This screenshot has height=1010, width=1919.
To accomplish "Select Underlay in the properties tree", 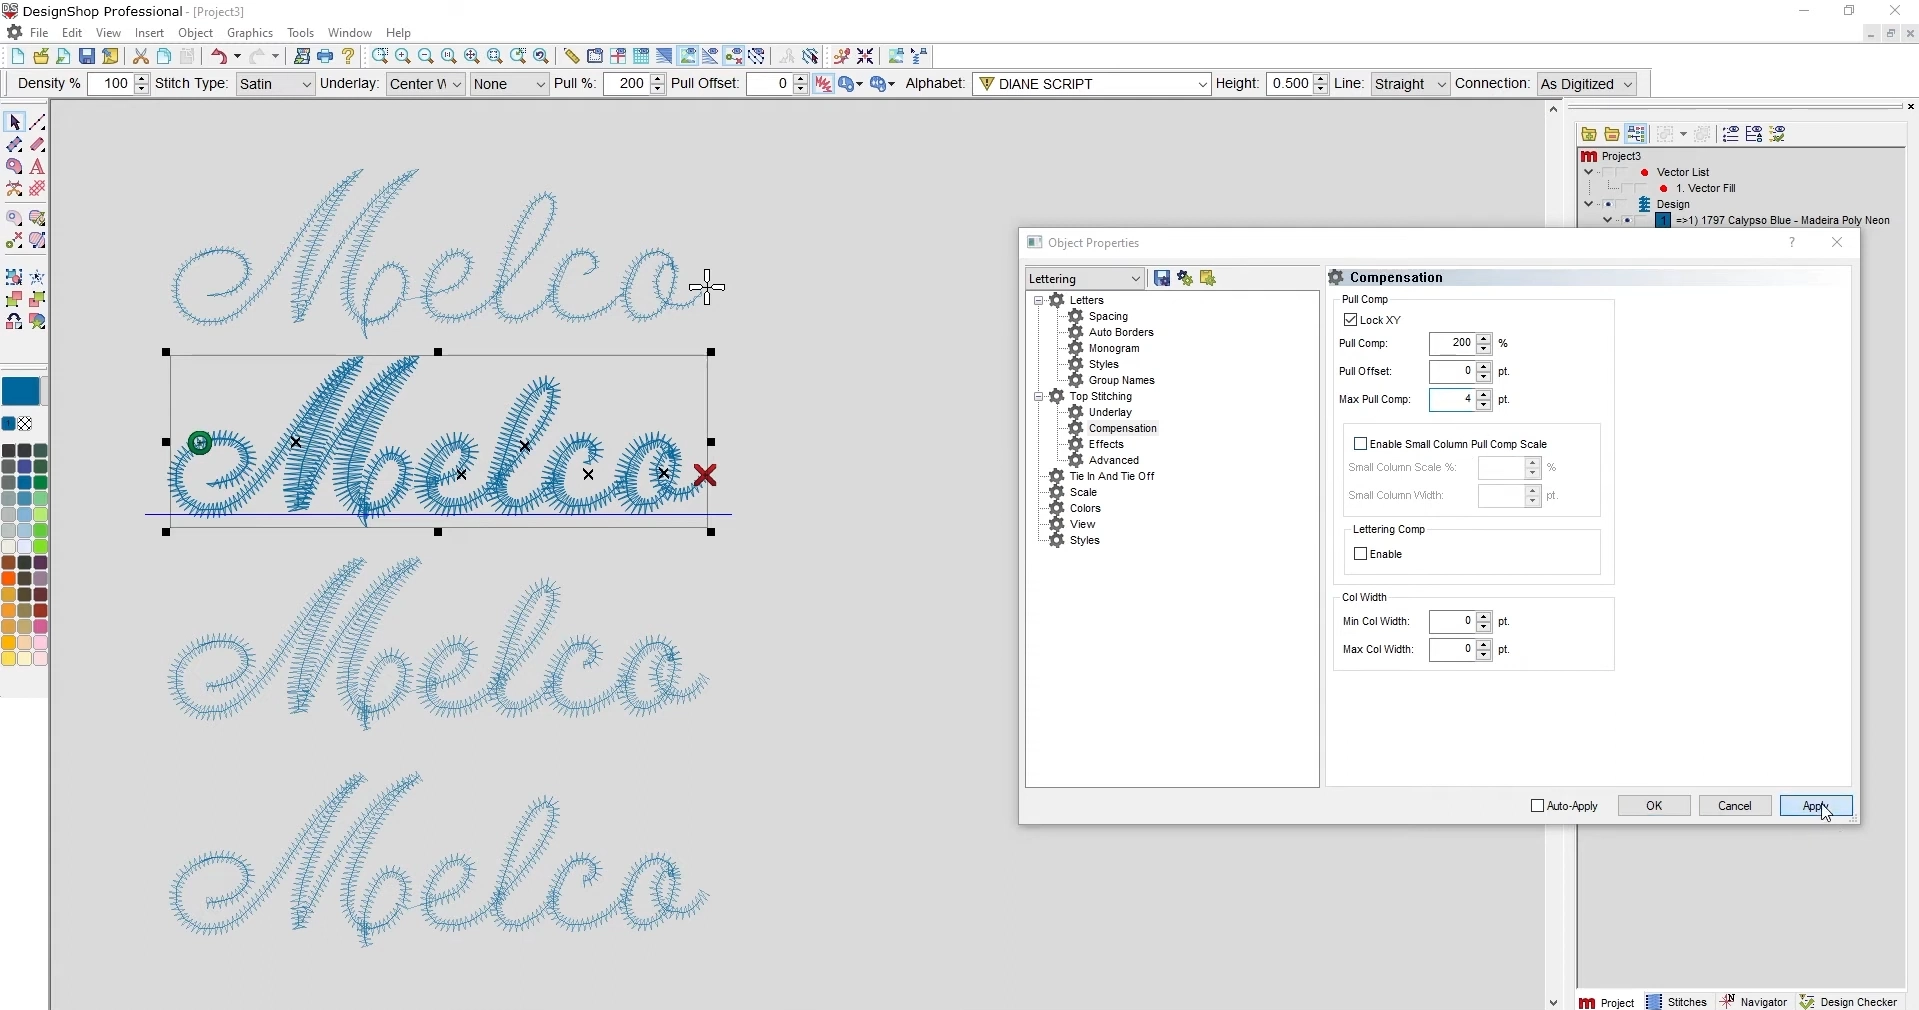I will (x=1110, y=412).
